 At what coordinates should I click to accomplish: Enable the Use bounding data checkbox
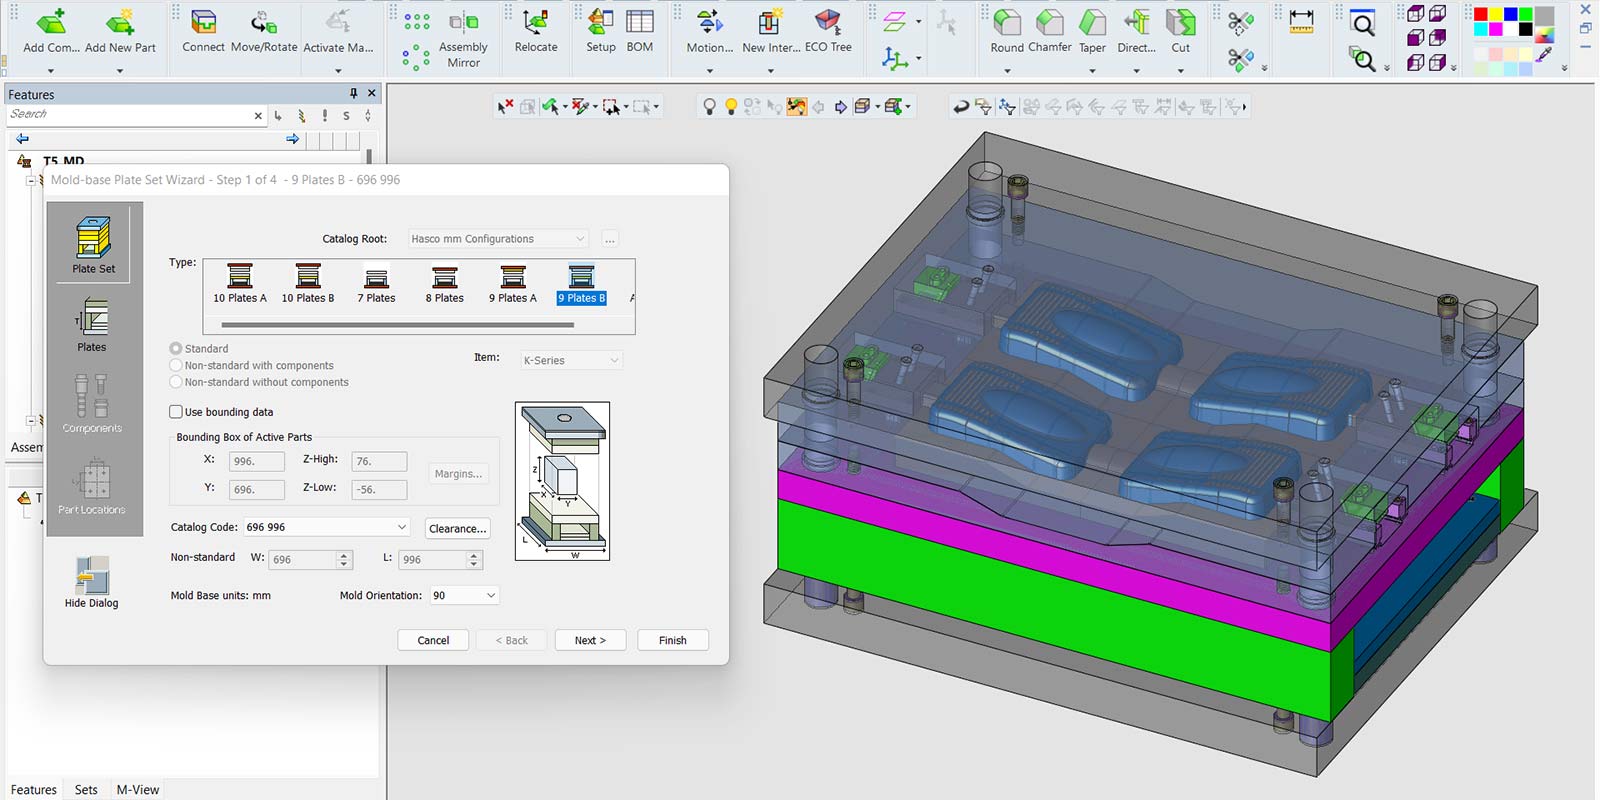(176, 412)
